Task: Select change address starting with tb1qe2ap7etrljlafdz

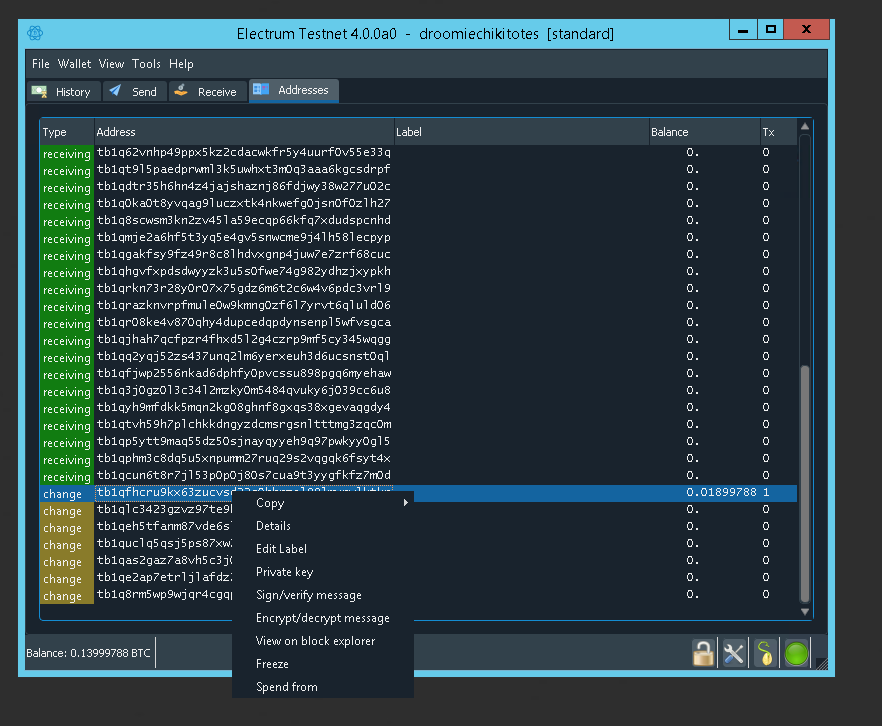Action: 164,578
